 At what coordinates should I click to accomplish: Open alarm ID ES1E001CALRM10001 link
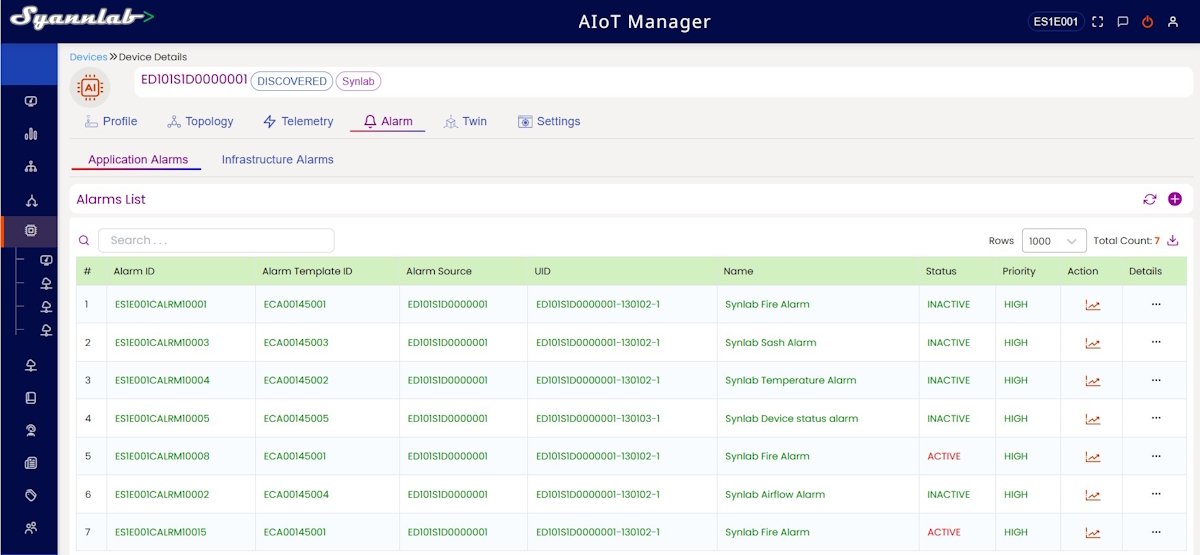click(x=161, y=304)
